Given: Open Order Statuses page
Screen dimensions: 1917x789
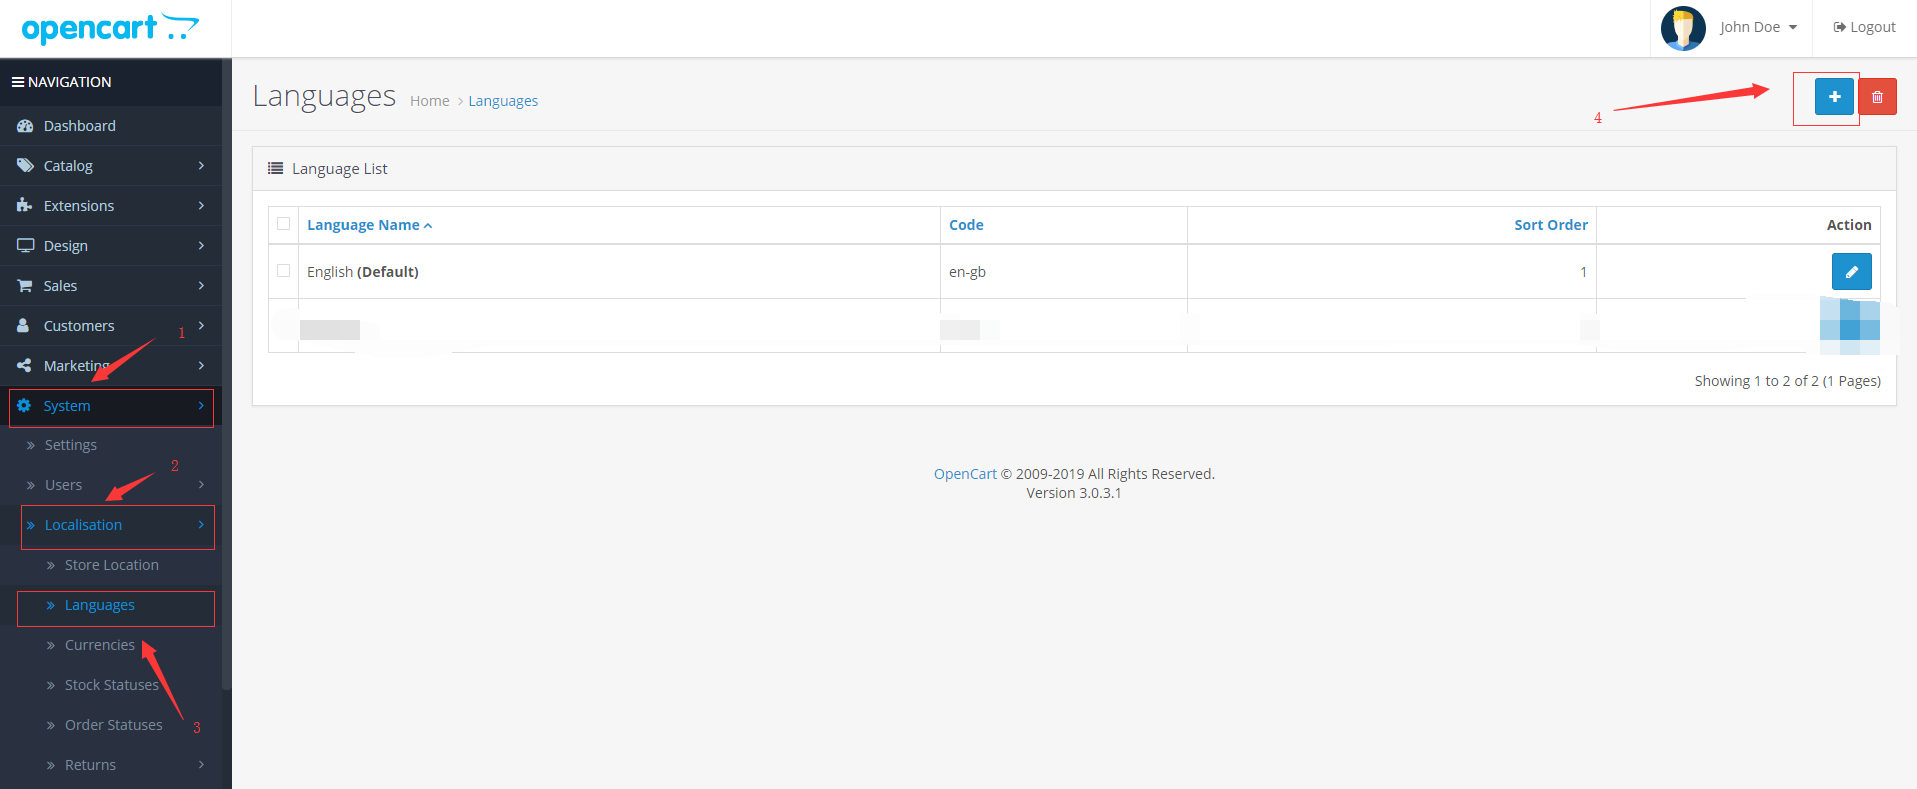Looking at the screenshot, I should click(114, 725).
